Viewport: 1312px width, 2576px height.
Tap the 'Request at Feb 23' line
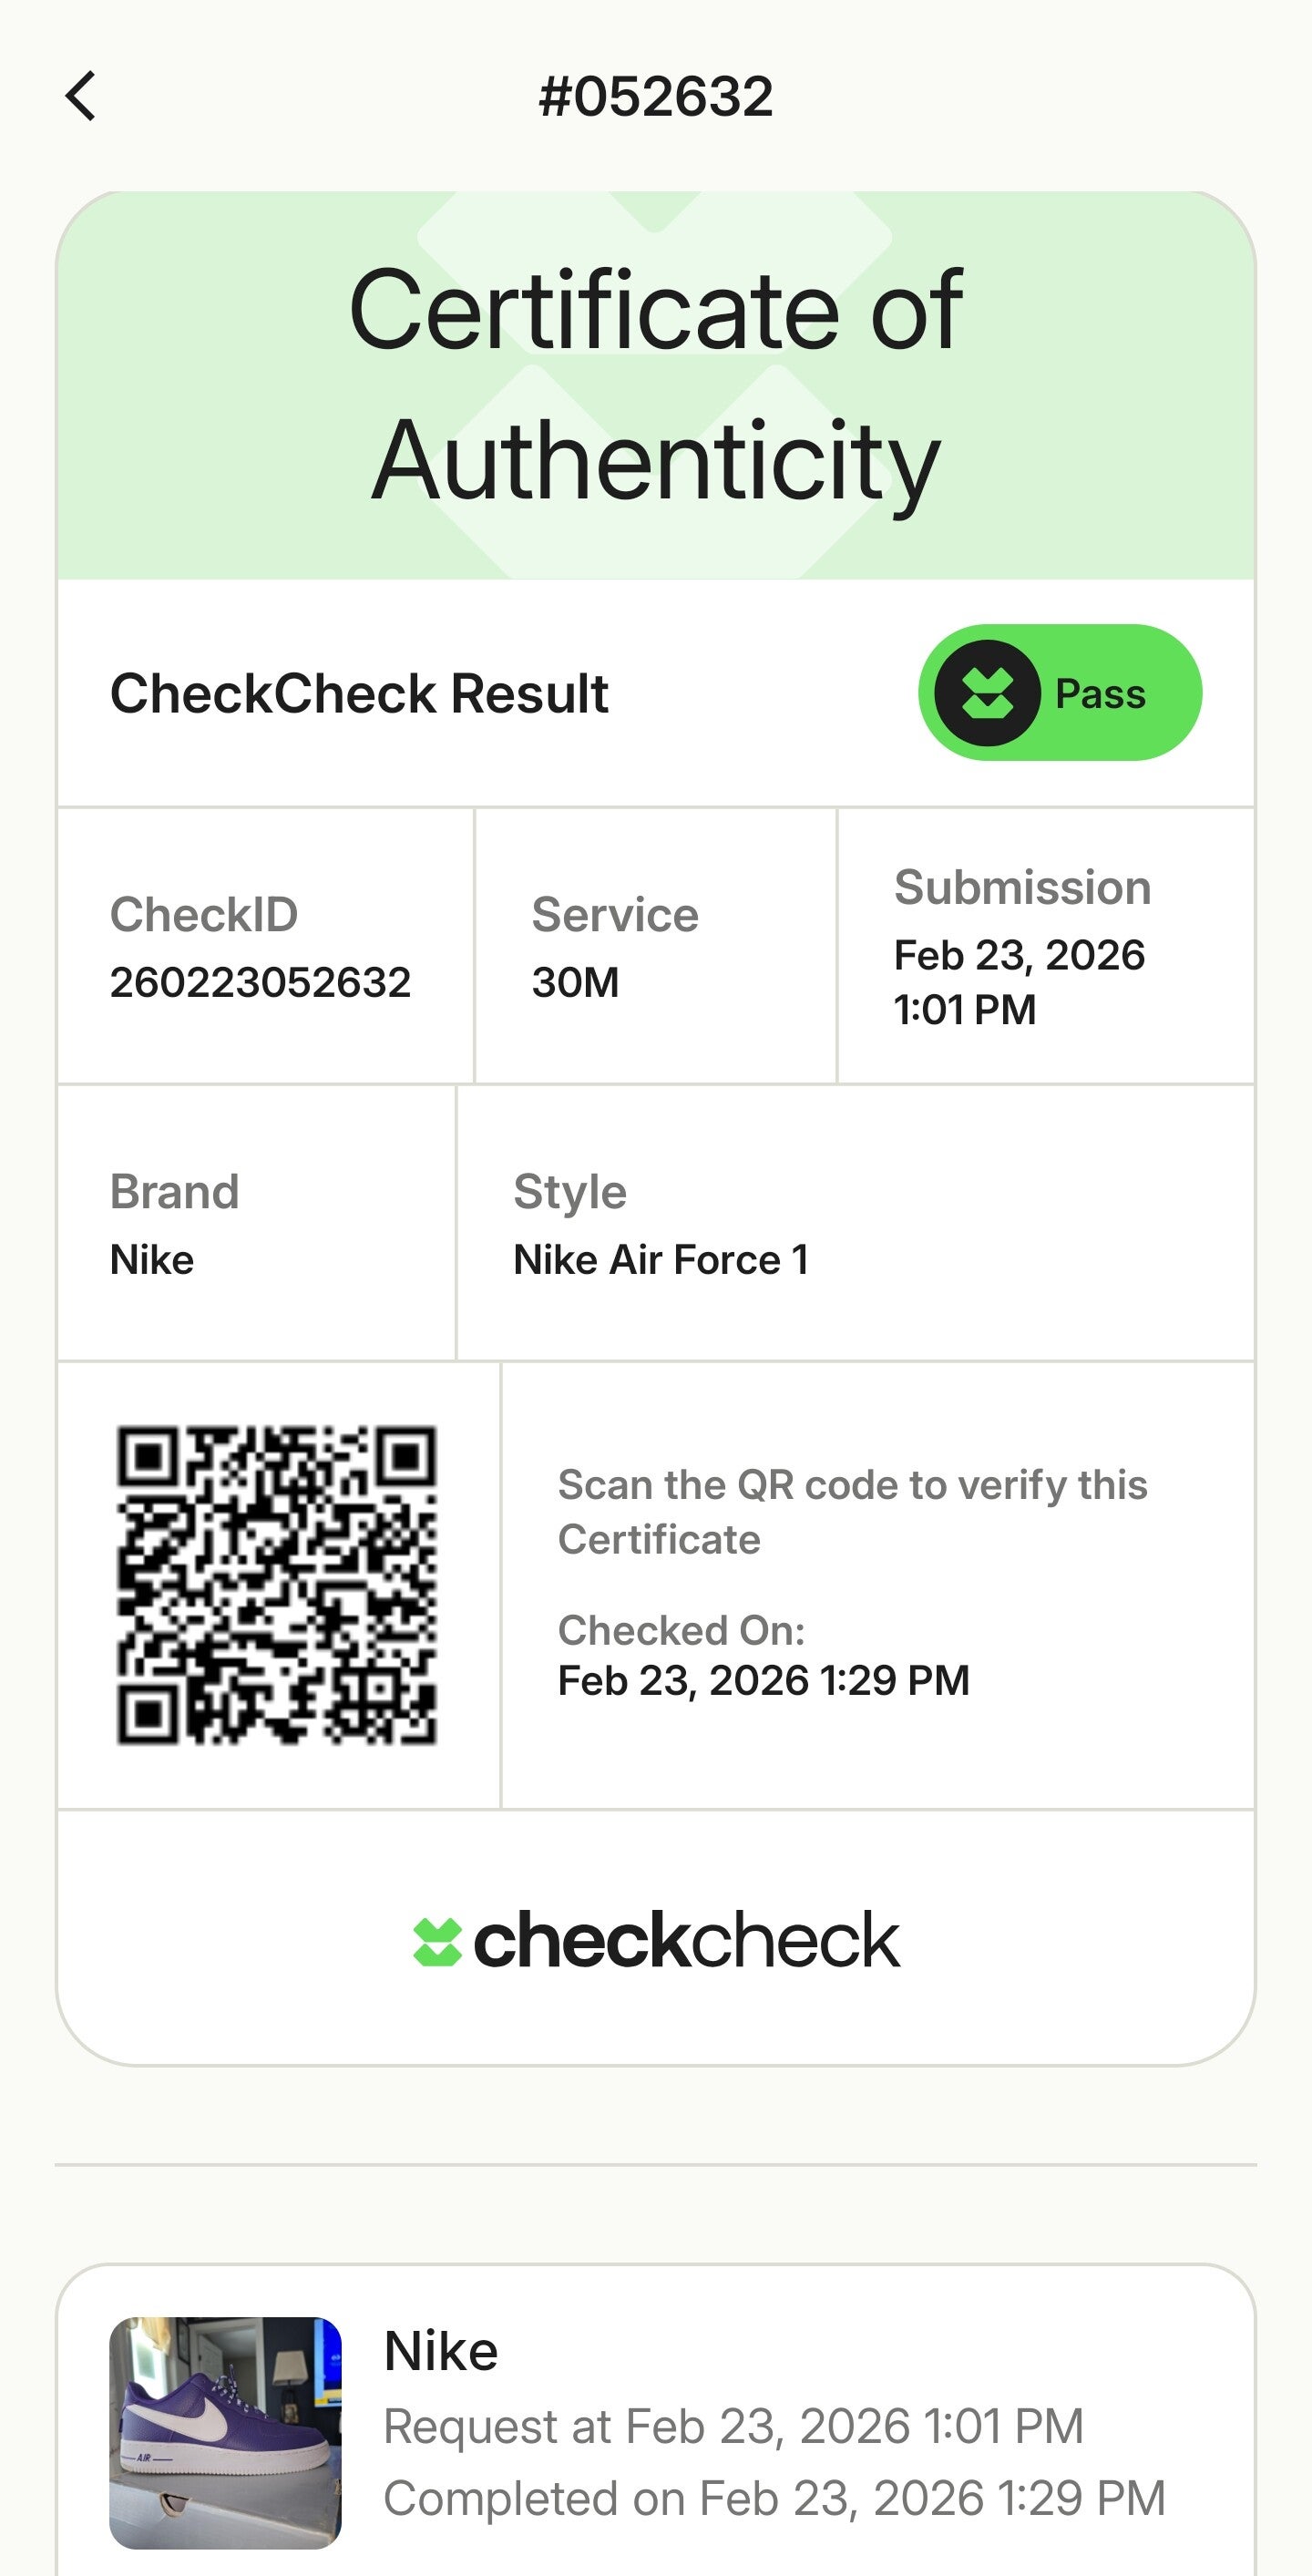tap(733, 2426)
